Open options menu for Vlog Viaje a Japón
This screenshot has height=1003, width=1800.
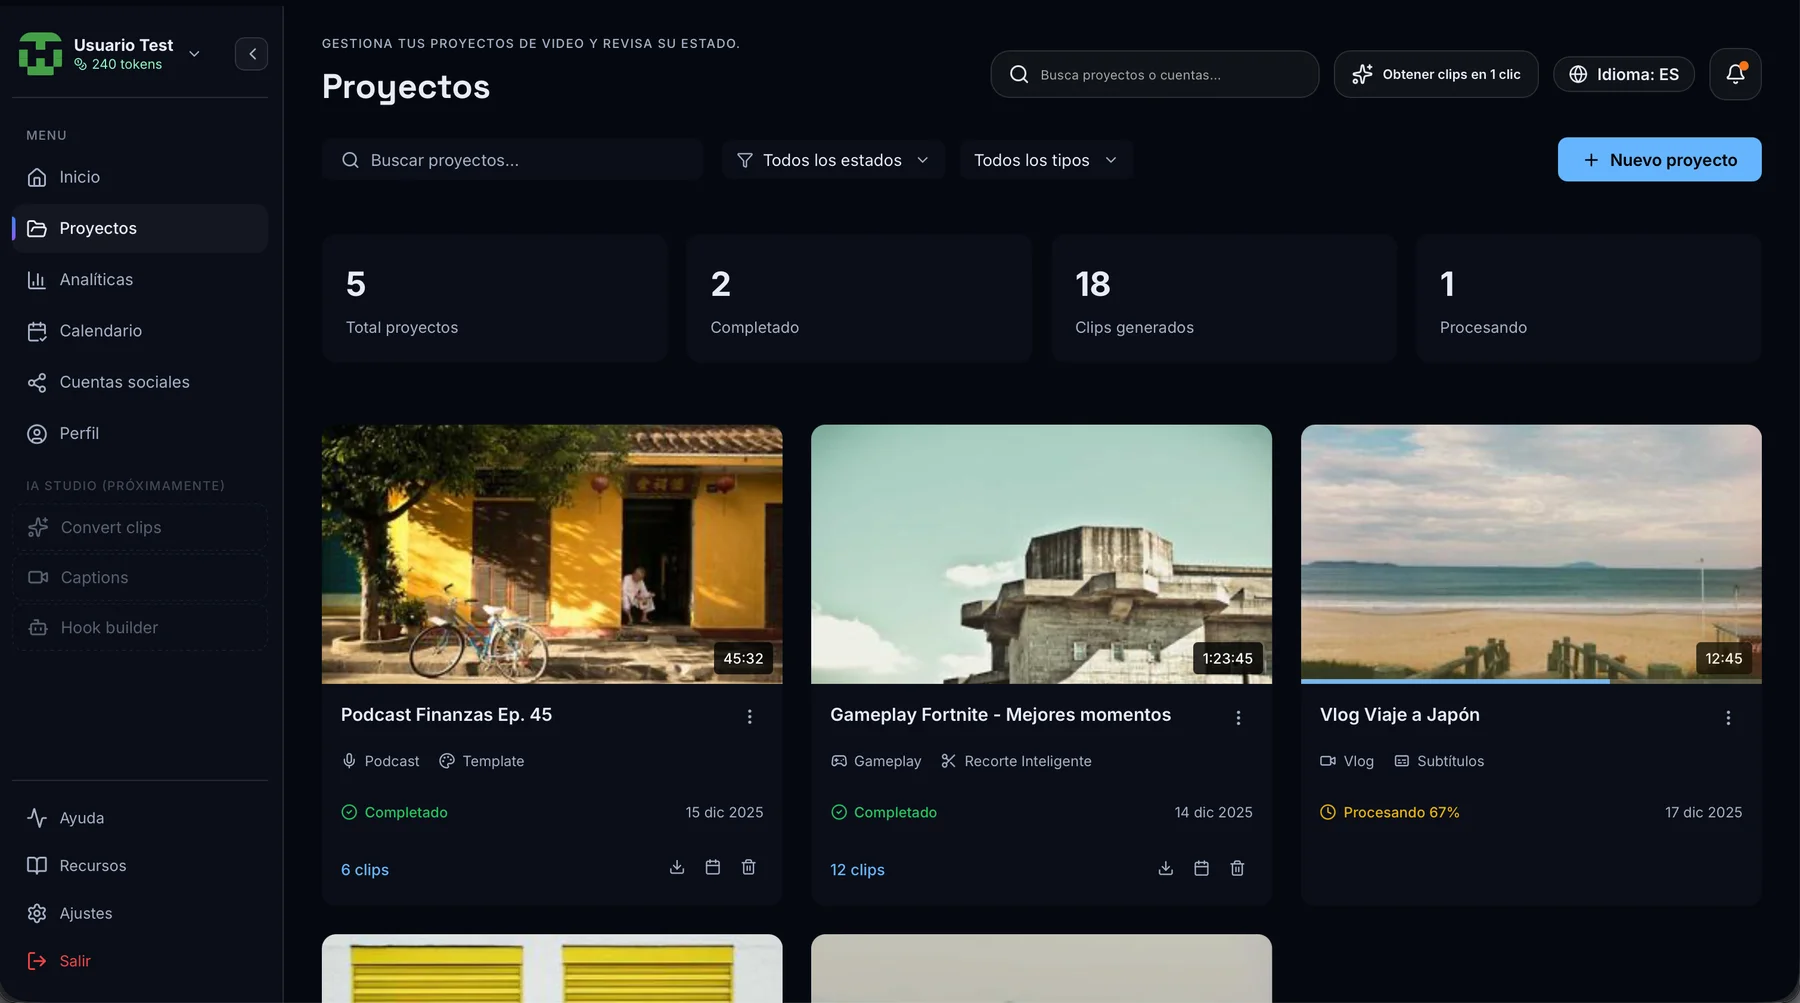(1728, 718)
